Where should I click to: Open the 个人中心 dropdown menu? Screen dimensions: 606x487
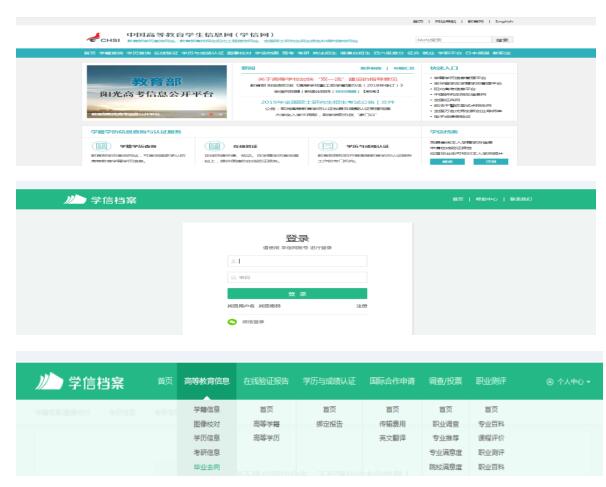(x=568, y=382)
